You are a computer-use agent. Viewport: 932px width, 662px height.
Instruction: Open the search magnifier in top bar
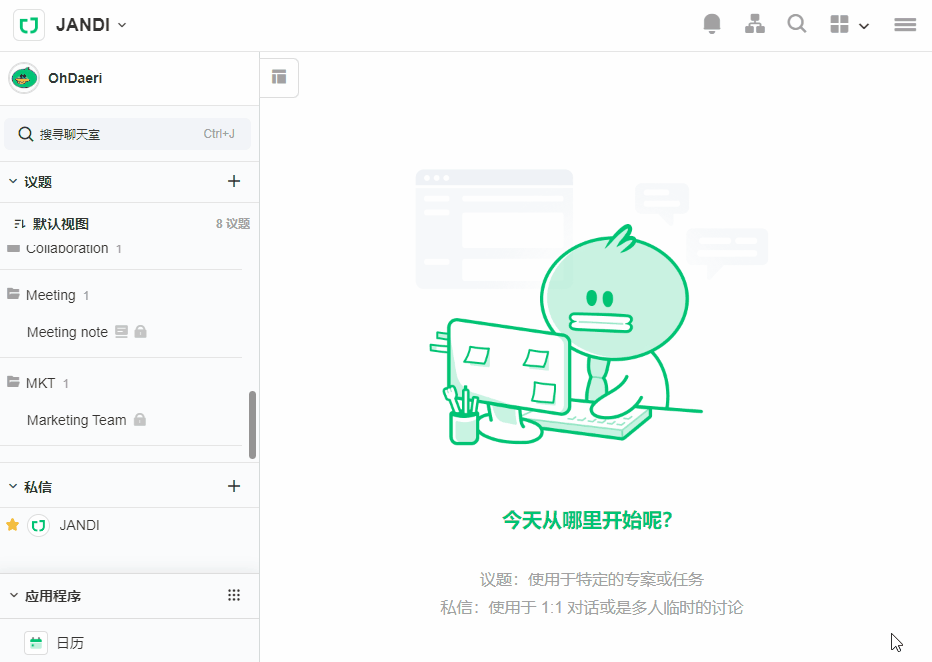click(796, 24)
